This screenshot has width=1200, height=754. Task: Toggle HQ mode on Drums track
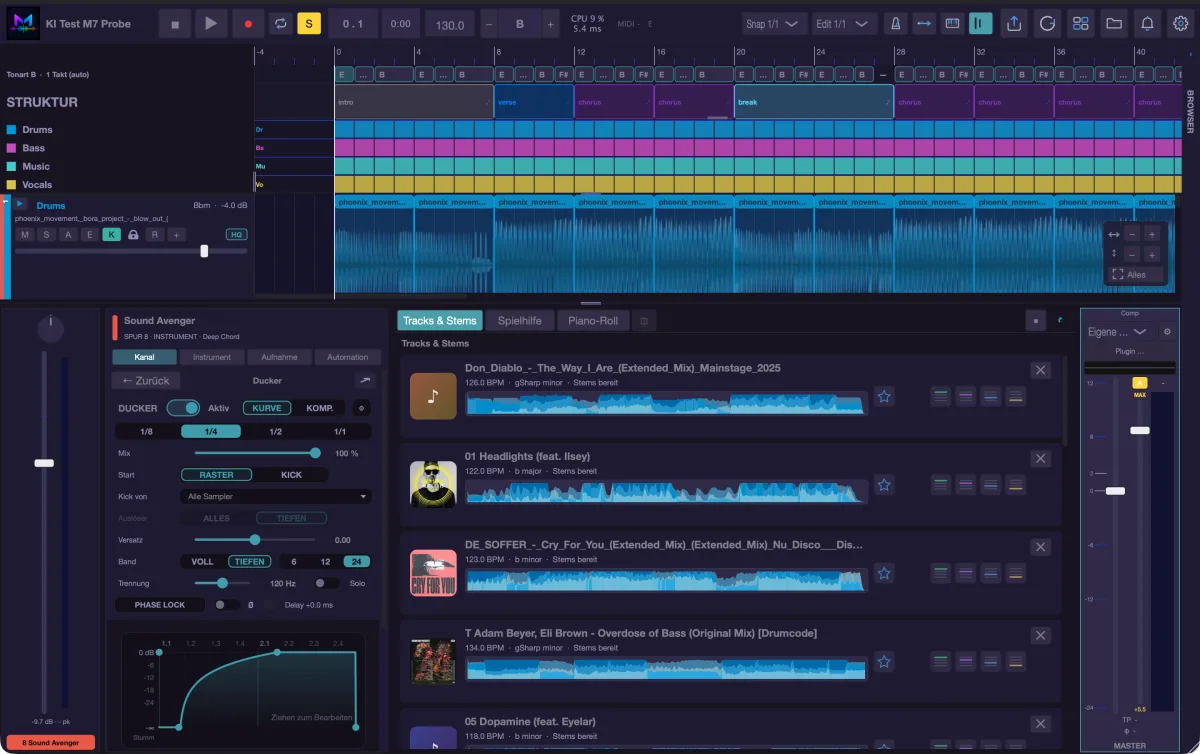(236, 235)
